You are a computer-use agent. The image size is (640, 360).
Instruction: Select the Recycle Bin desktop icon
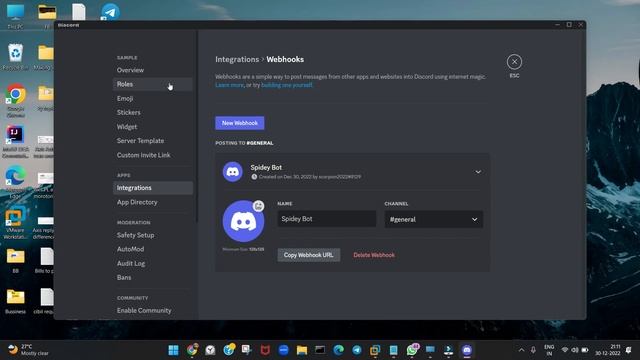[x=16, y=57]
